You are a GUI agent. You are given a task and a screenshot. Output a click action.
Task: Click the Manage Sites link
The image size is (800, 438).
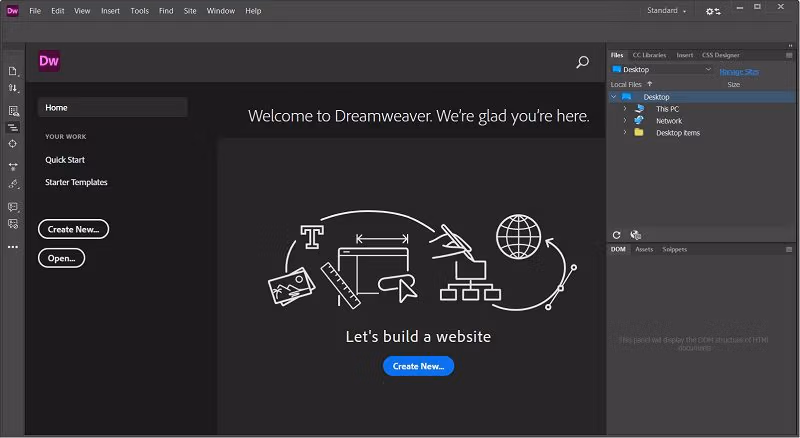pyautogui.click(x=739, y=72)
